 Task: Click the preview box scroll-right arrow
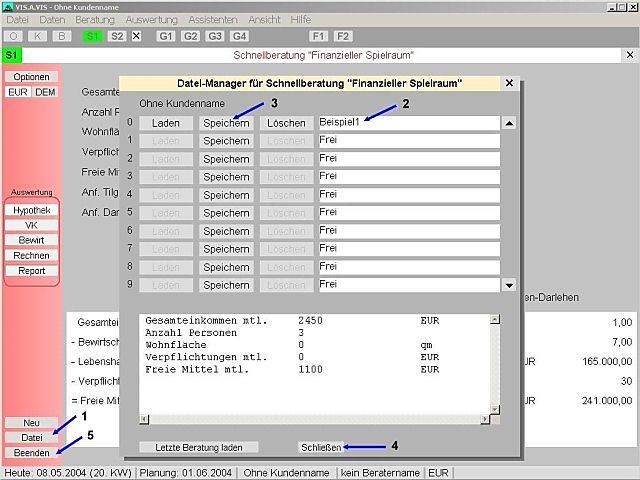click(x=485, y=419)
